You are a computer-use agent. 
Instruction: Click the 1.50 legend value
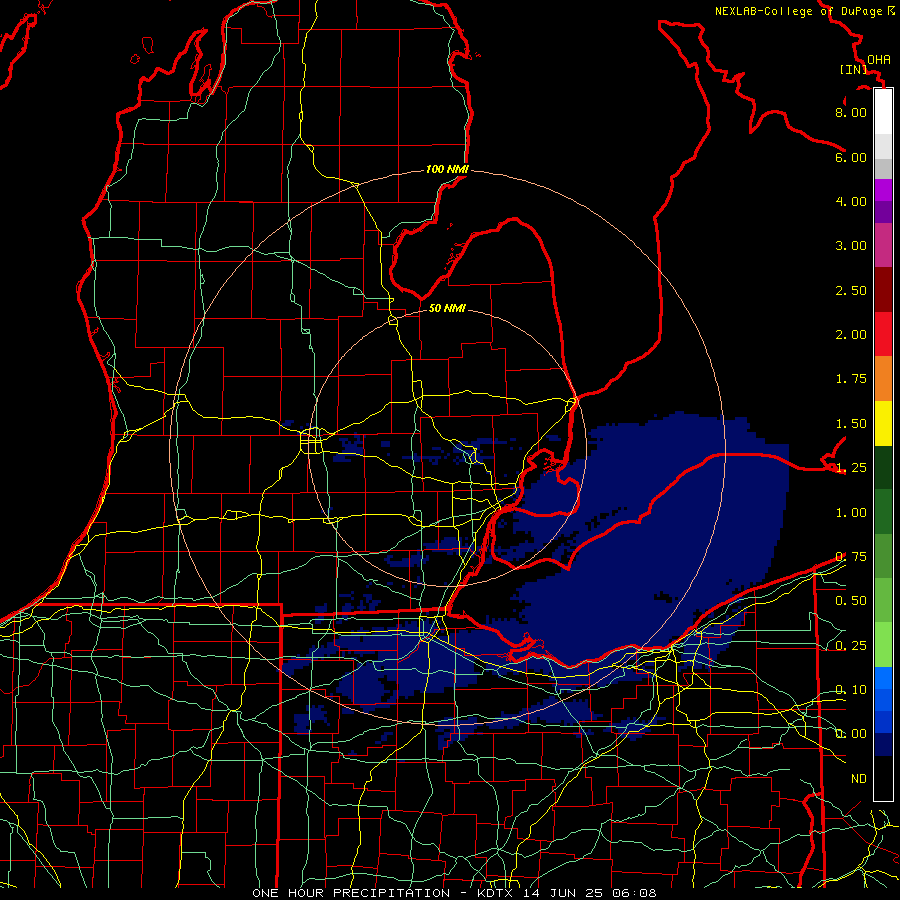851,424
